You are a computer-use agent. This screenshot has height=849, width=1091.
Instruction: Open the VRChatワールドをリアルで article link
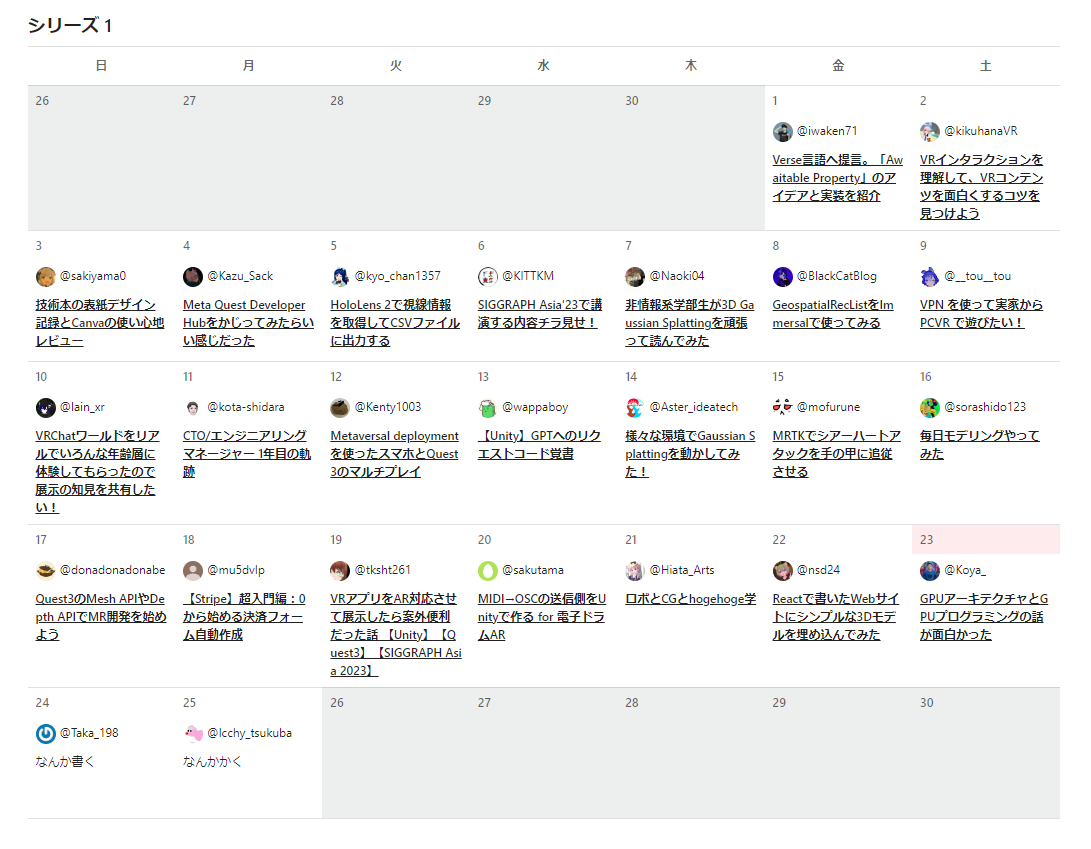tap(97, 472)
